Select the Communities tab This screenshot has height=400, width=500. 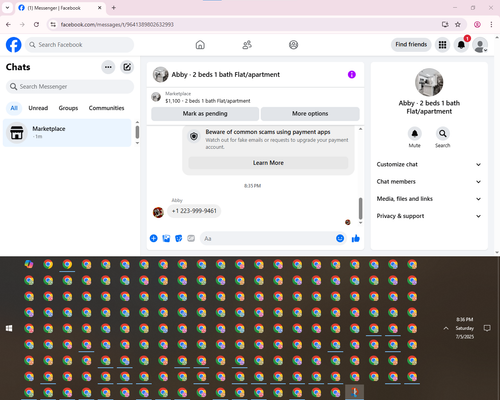(x=106, y=108)
